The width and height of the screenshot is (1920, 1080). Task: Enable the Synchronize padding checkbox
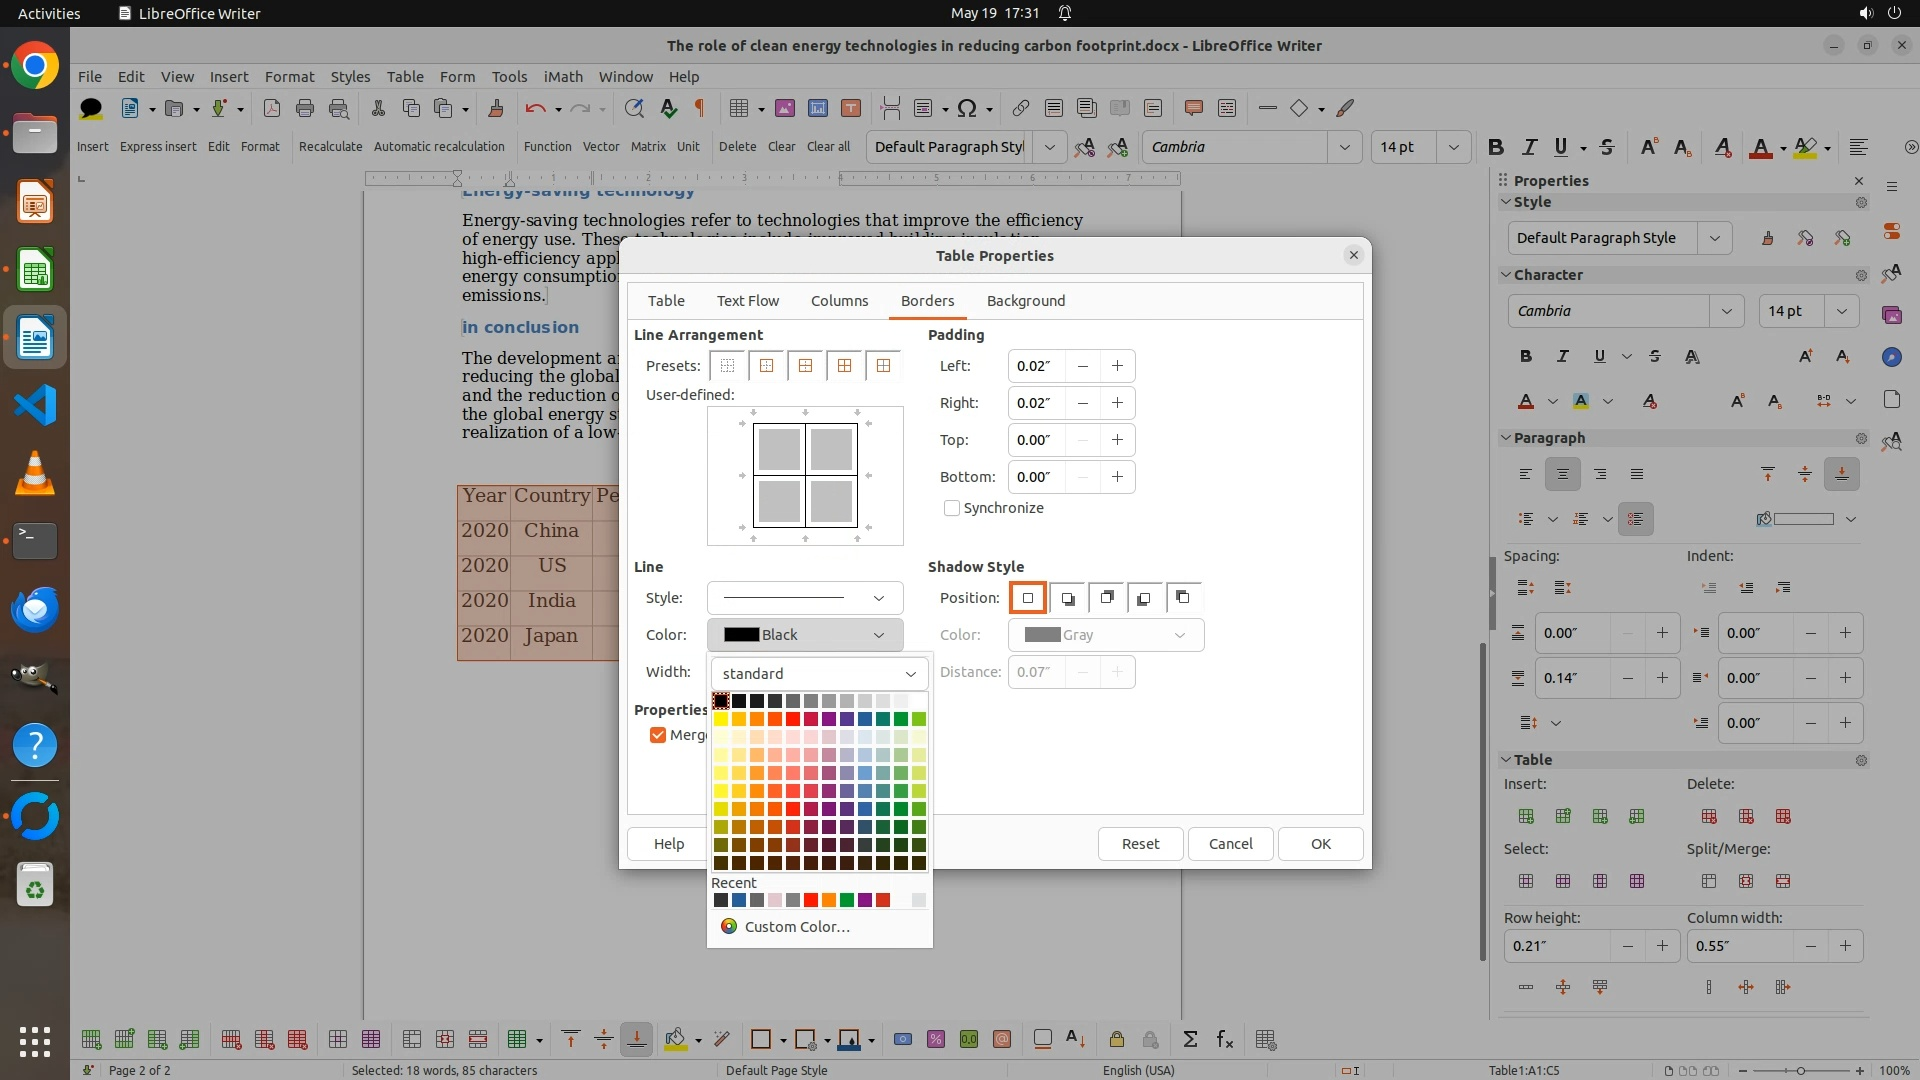tap(952, 508)
